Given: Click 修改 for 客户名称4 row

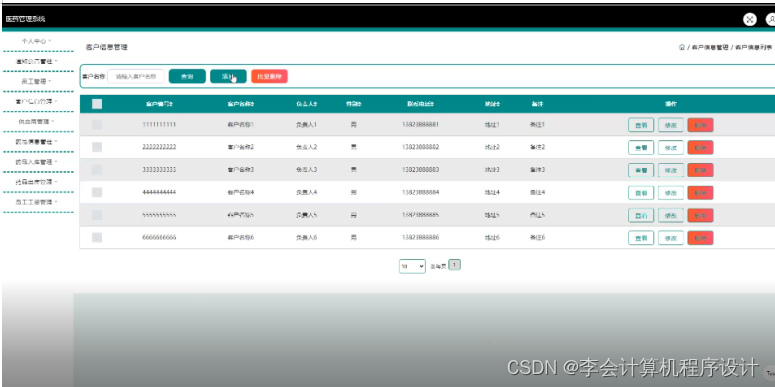Looking at the screenshot, I should 671,193.
